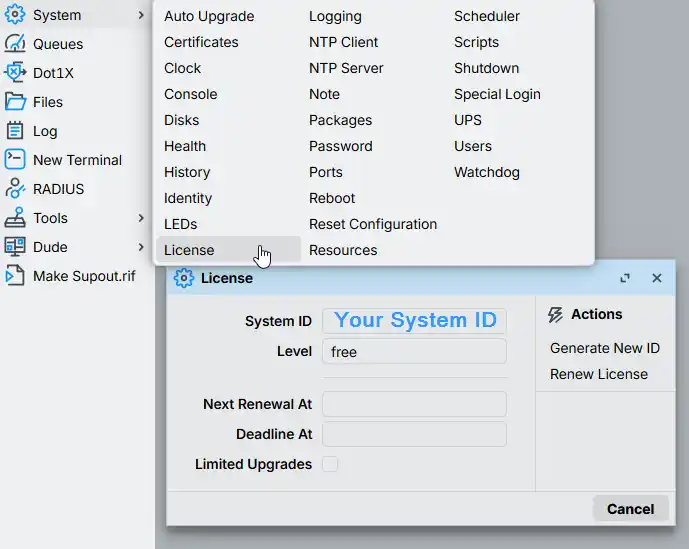Open Resources menu entry
Screen dimensions: 689x549
tap(343, 250)
